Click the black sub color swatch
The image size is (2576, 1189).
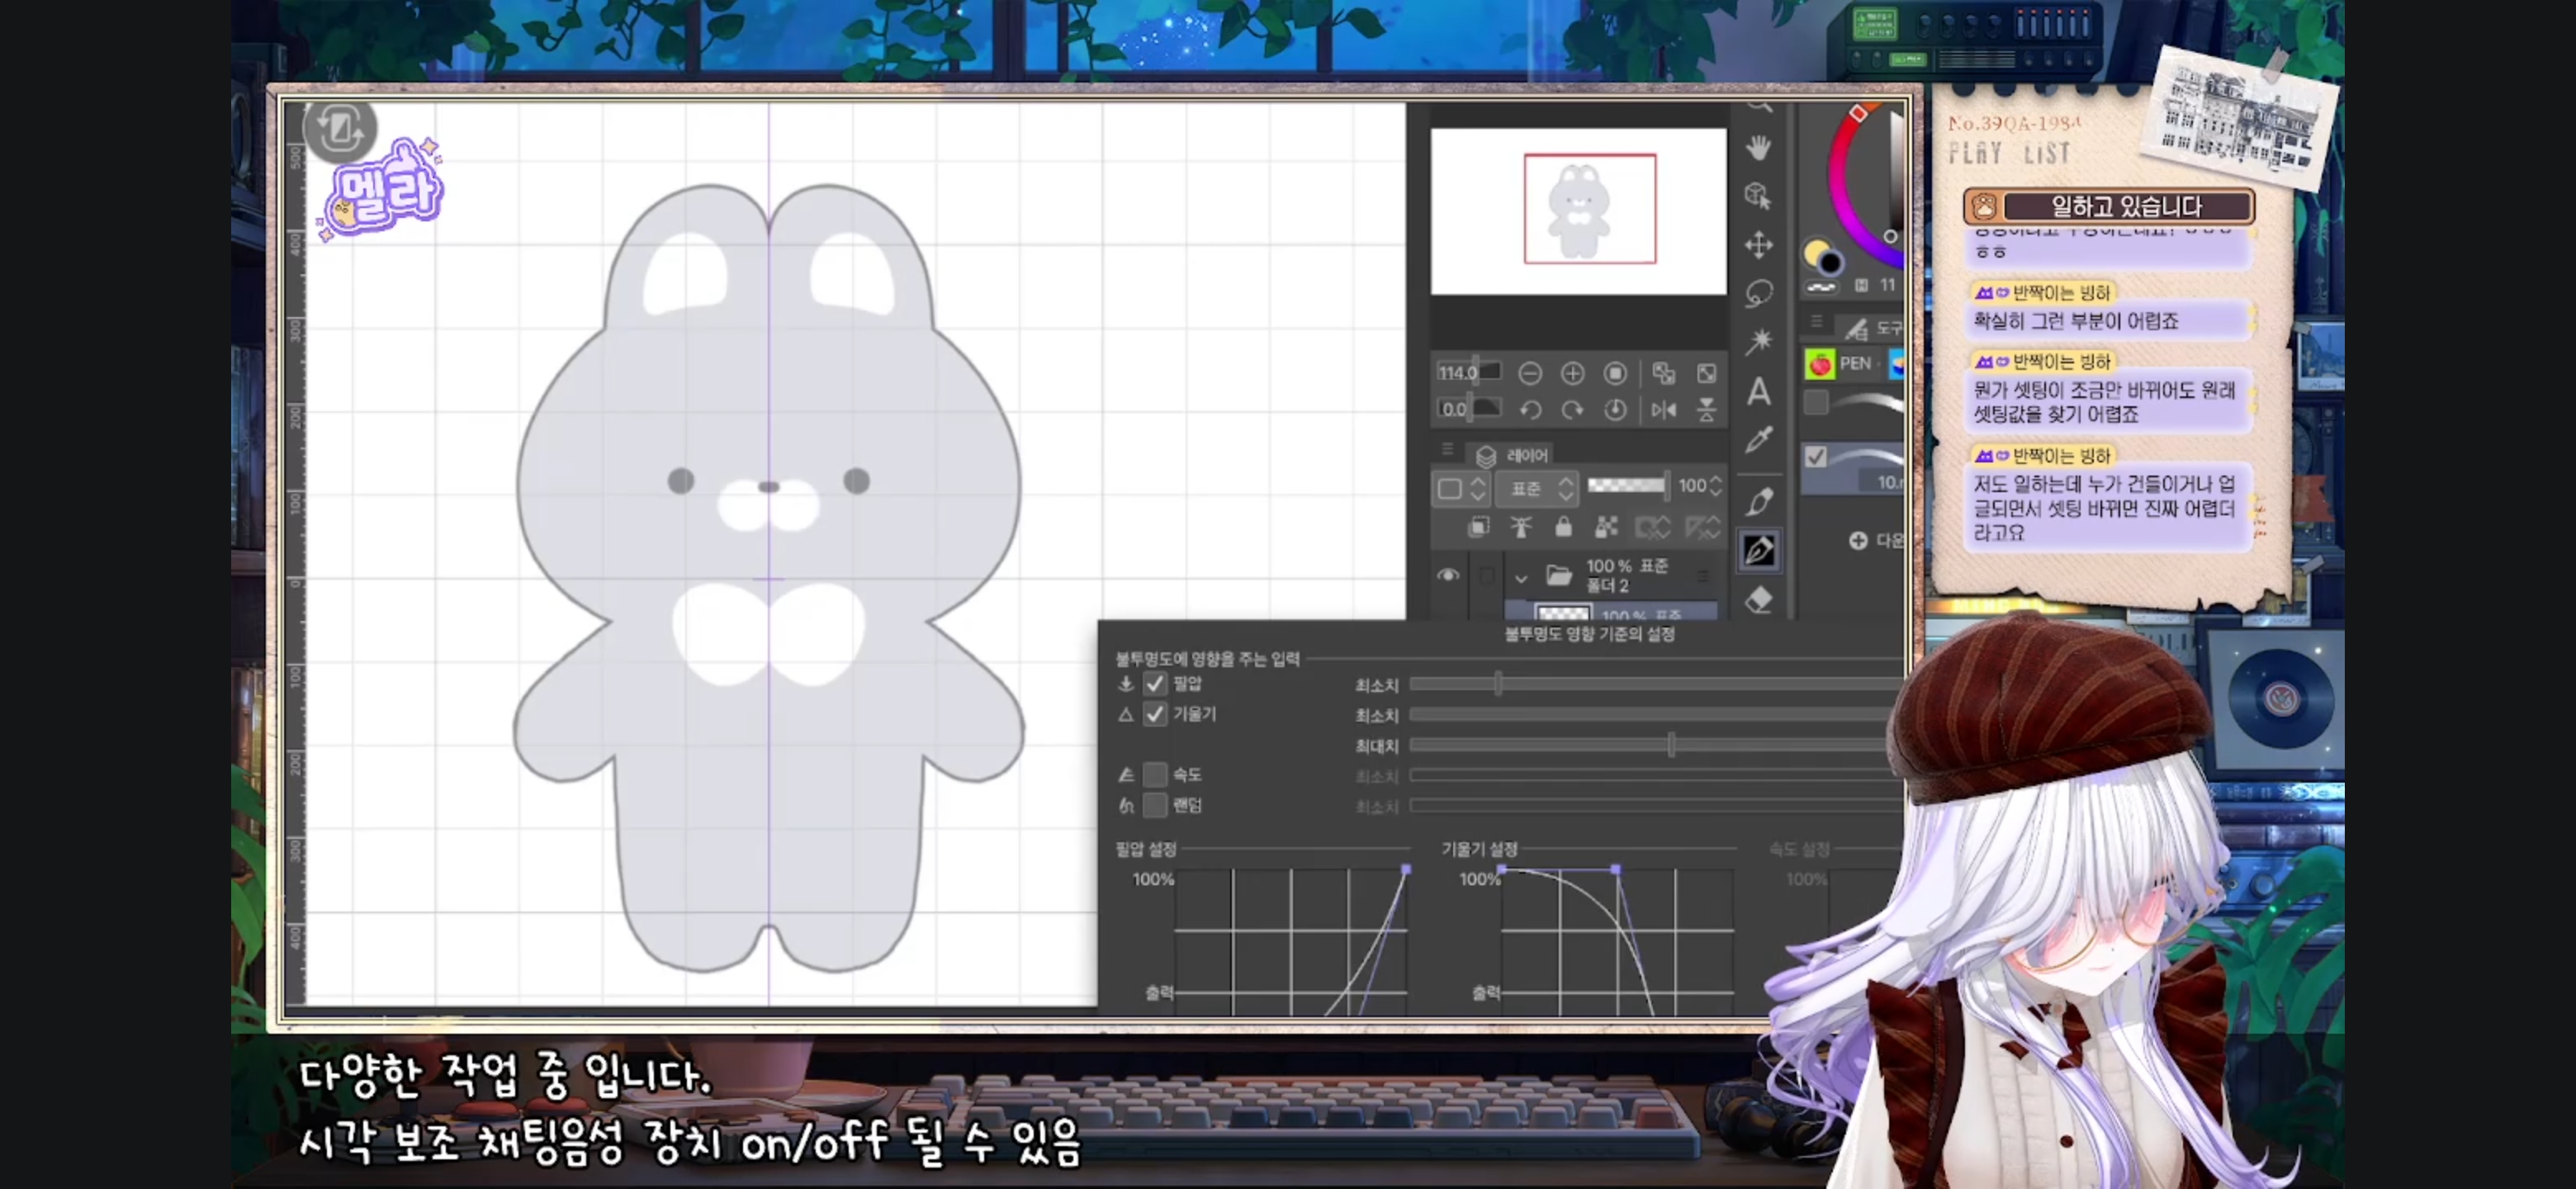1830,264
